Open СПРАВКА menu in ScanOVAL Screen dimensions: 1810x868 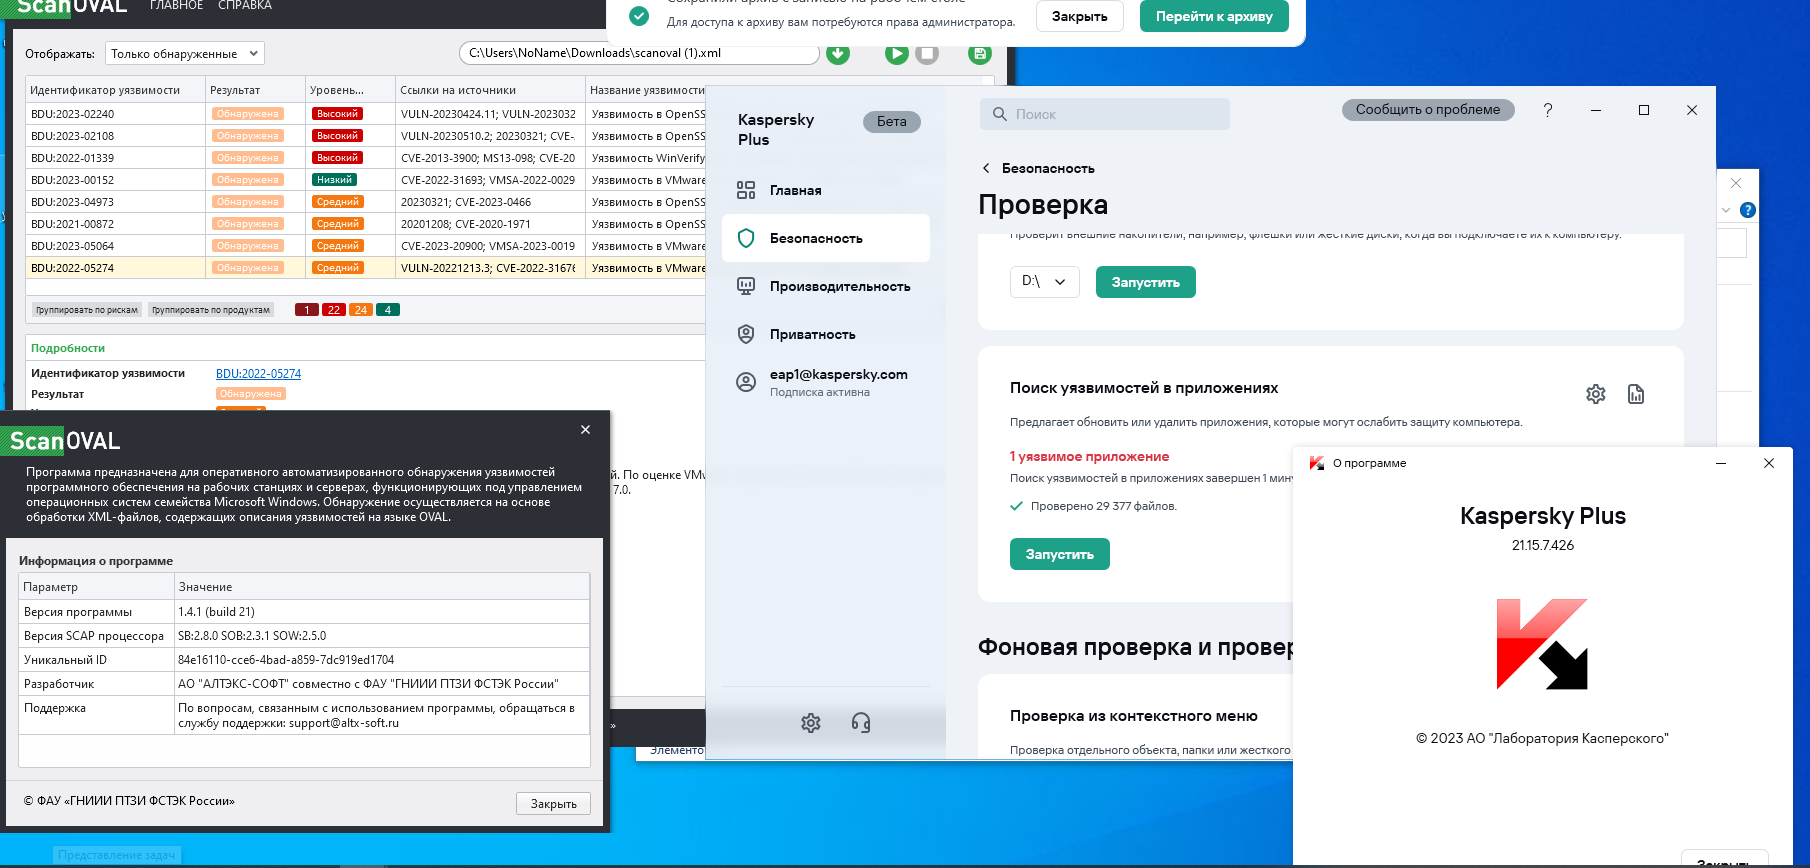245,6
